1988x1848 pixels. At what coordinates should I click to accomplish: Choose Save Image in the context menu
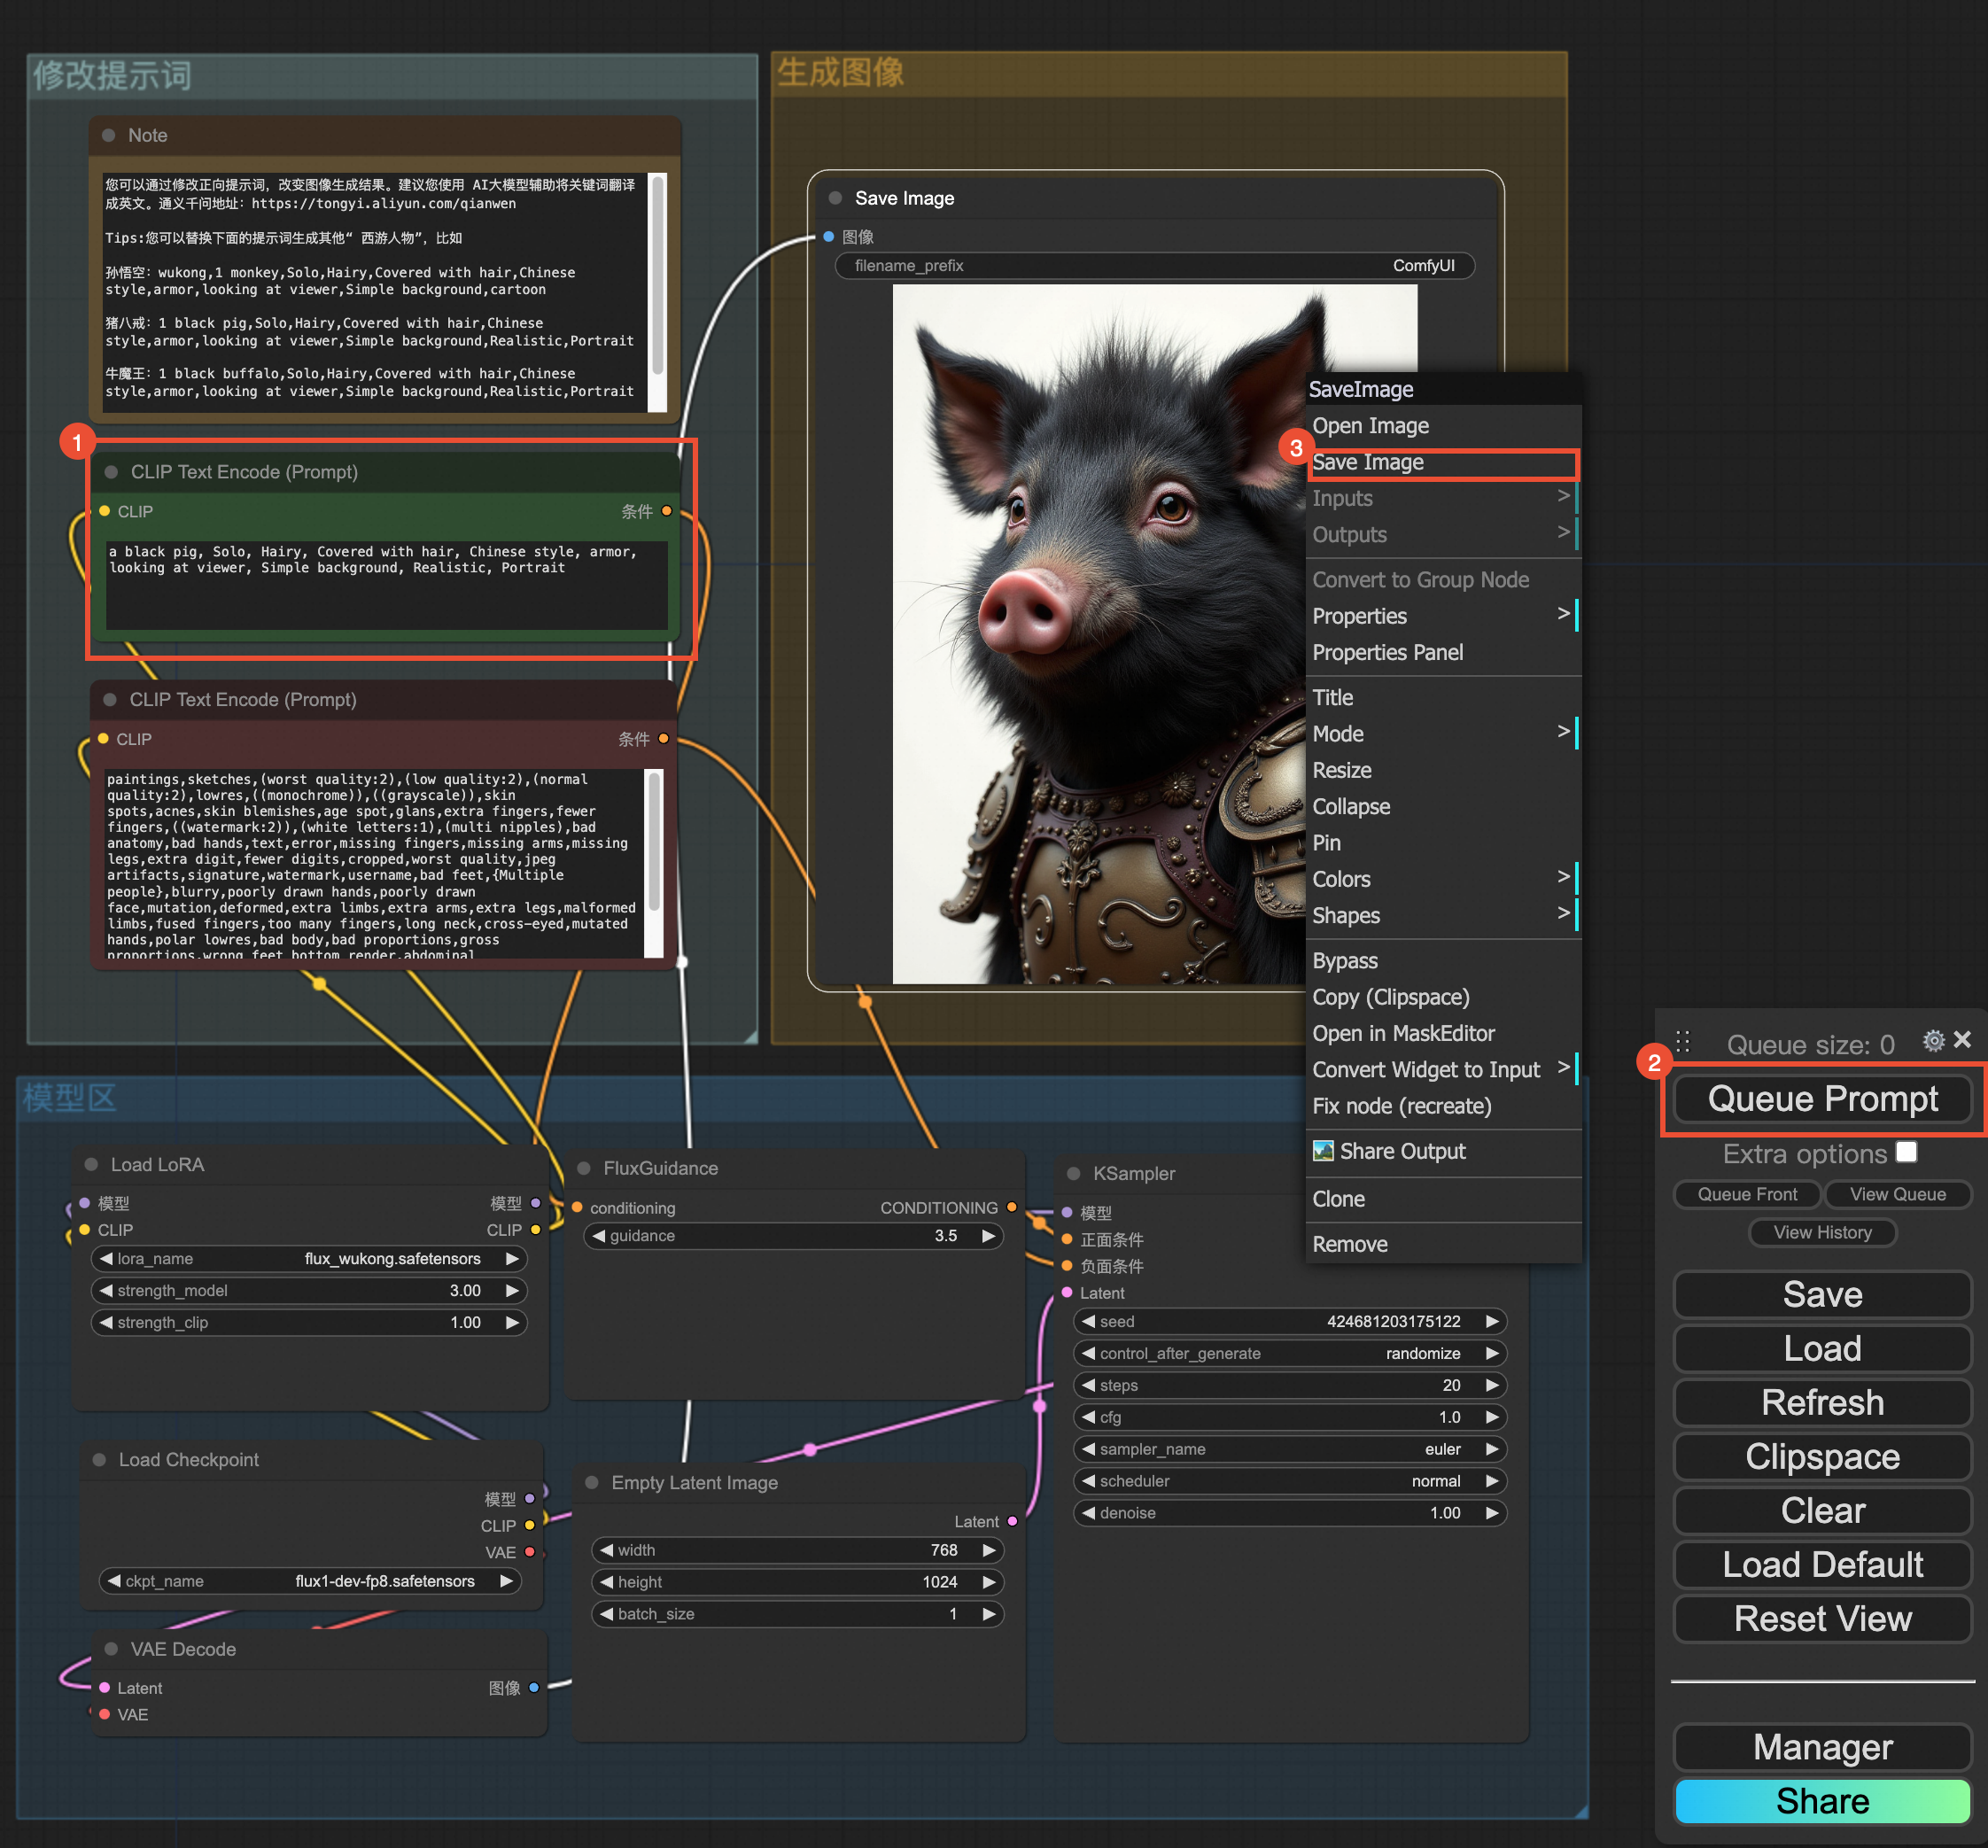pyautogui.click(x=1443, y=462)
